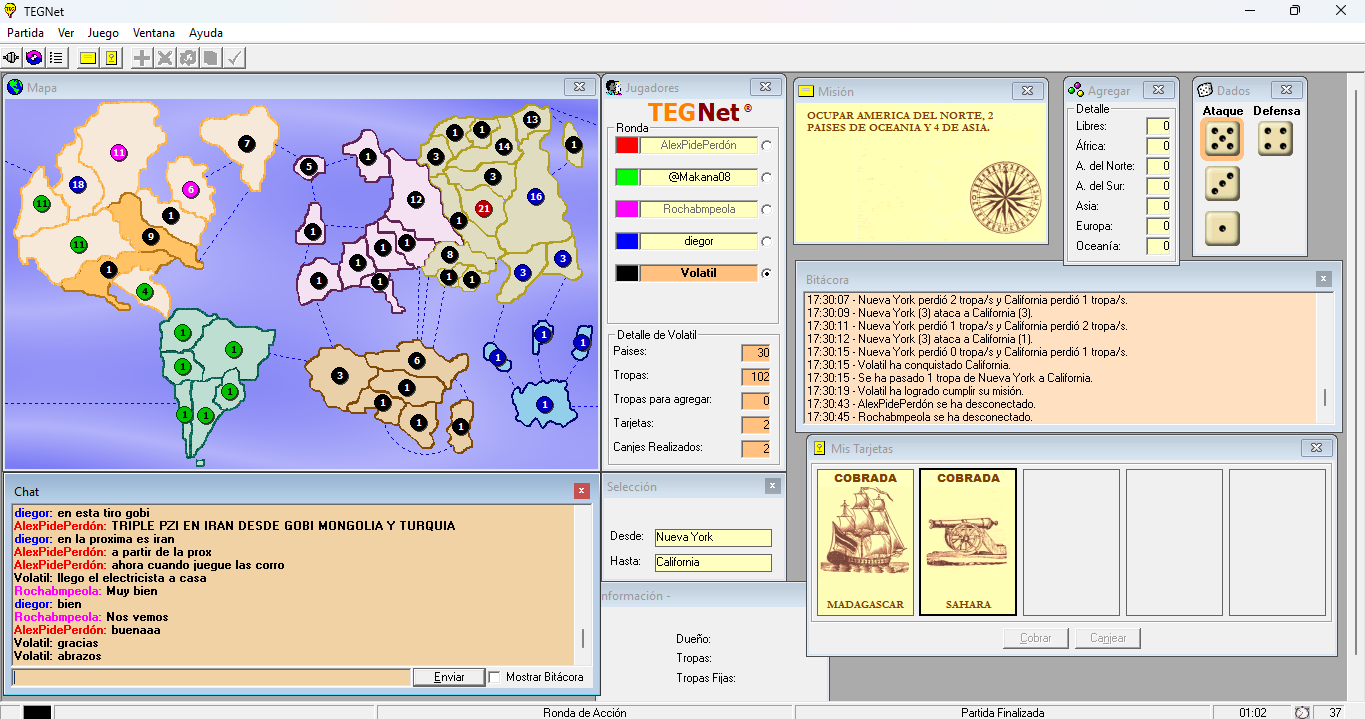The width and height of the screenshot is (1365, 719).
Task: Click the attack die showing three
Action: click(x=1222, y=184)
